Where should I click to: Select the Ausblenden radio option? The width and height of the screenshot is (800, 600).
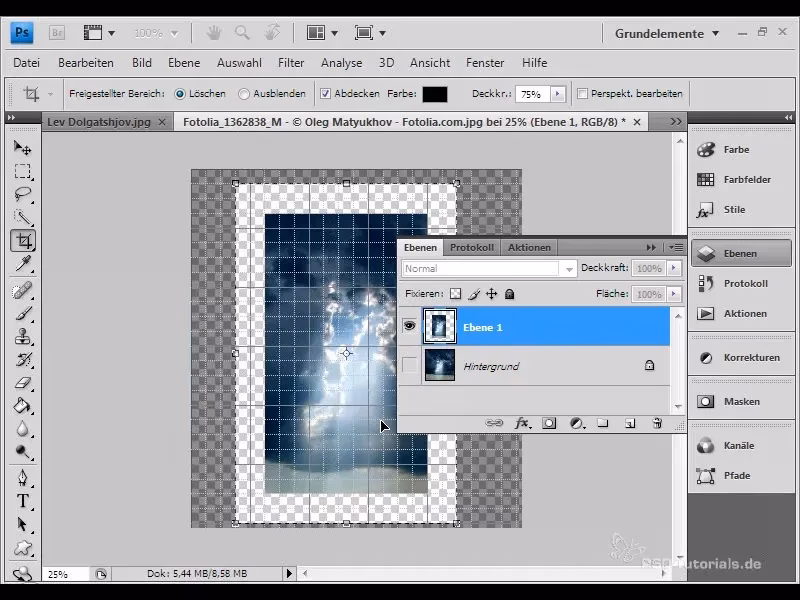[x=245, y=94]
